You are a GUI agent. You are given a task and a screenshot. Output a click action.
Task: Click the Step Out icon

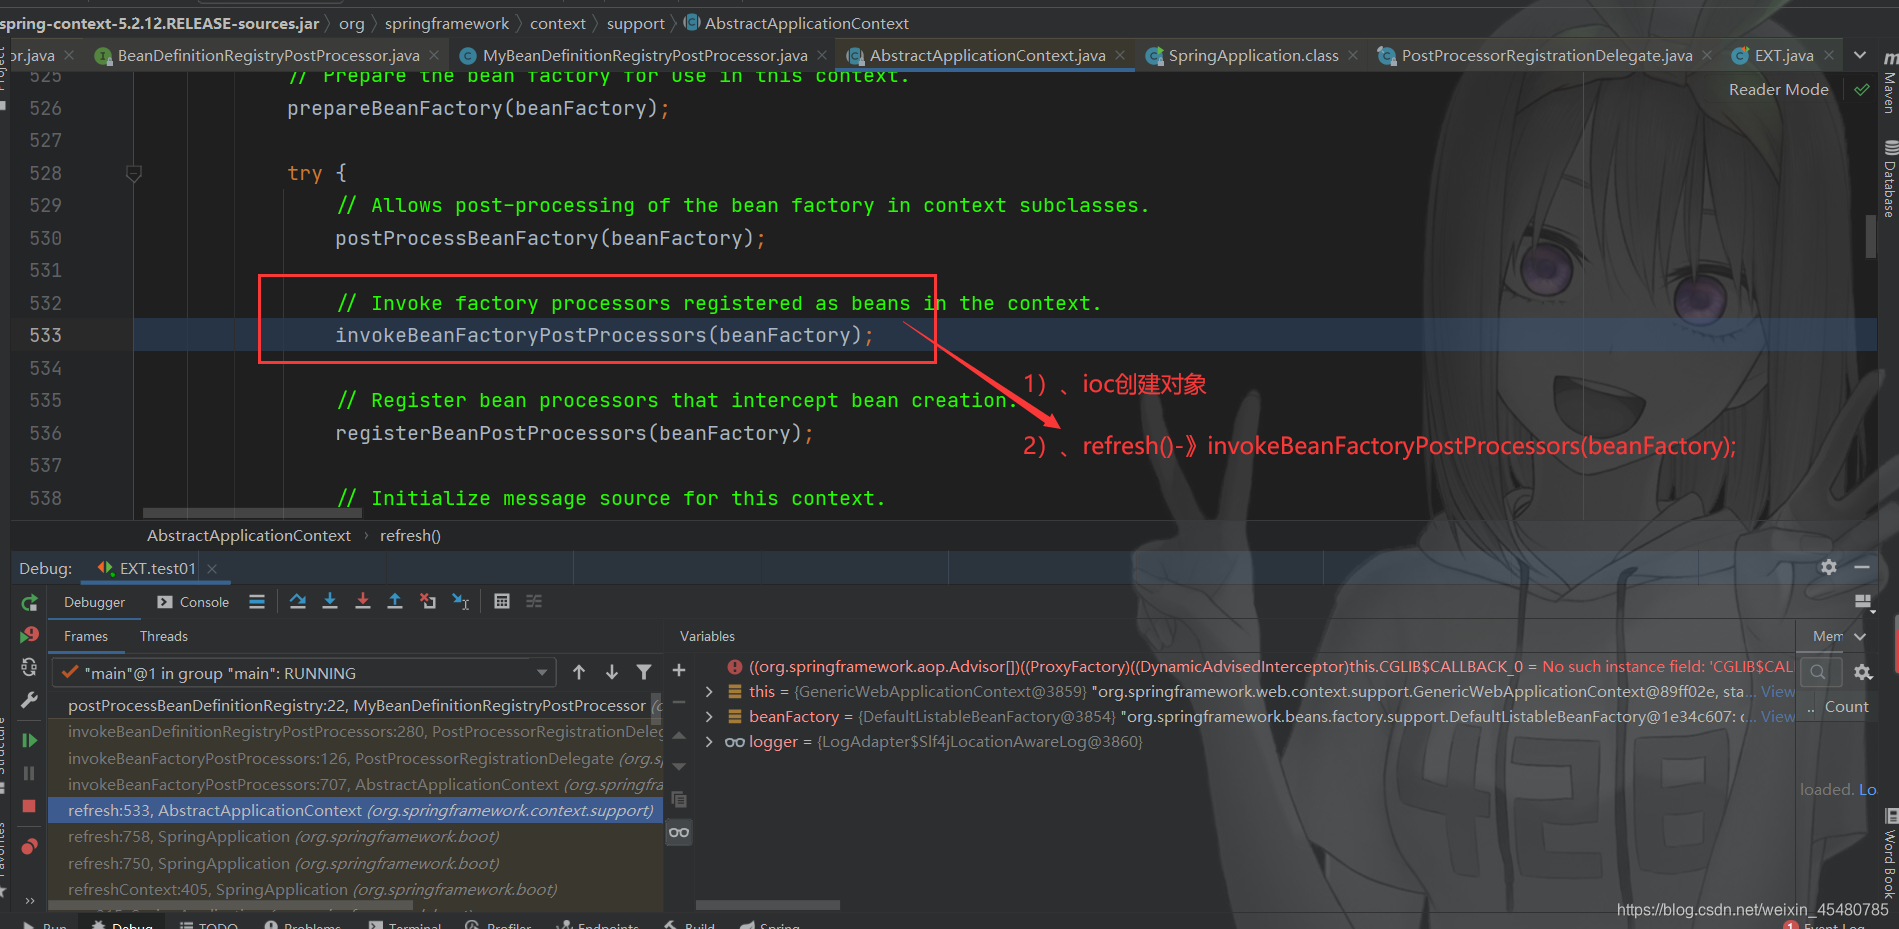(x=395, y=601)
